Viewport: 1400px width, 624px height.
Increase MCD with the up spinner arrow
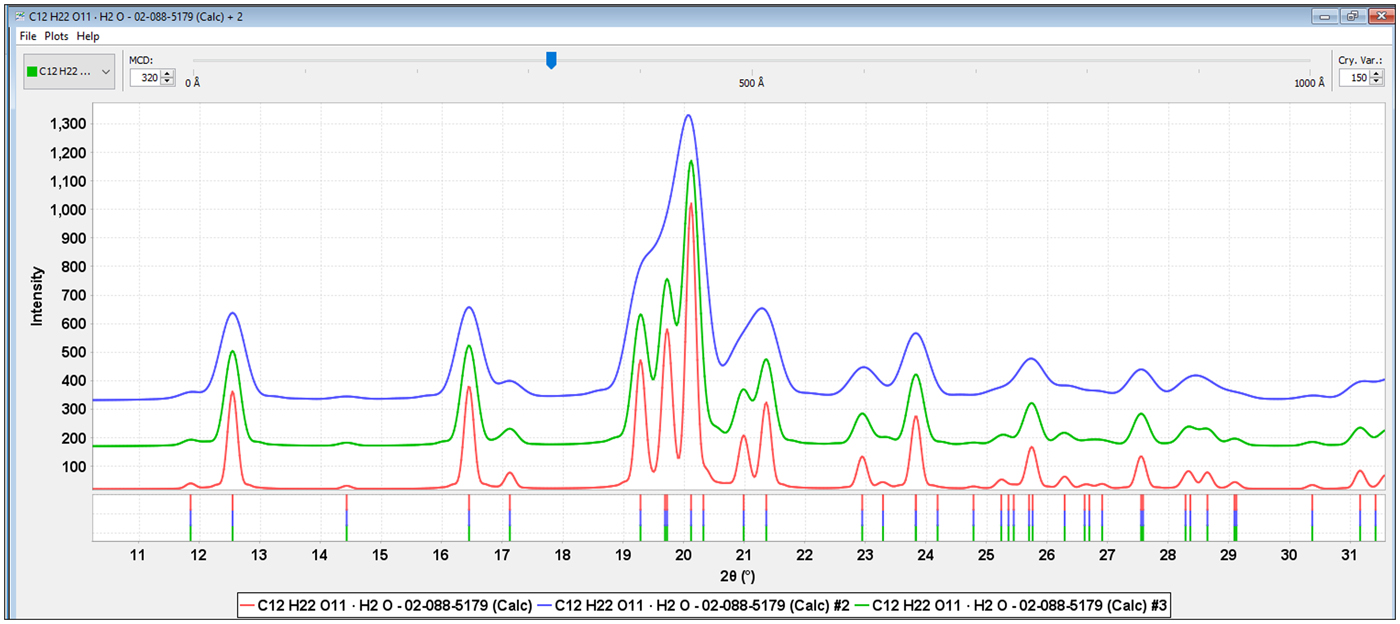click(168, 73)
